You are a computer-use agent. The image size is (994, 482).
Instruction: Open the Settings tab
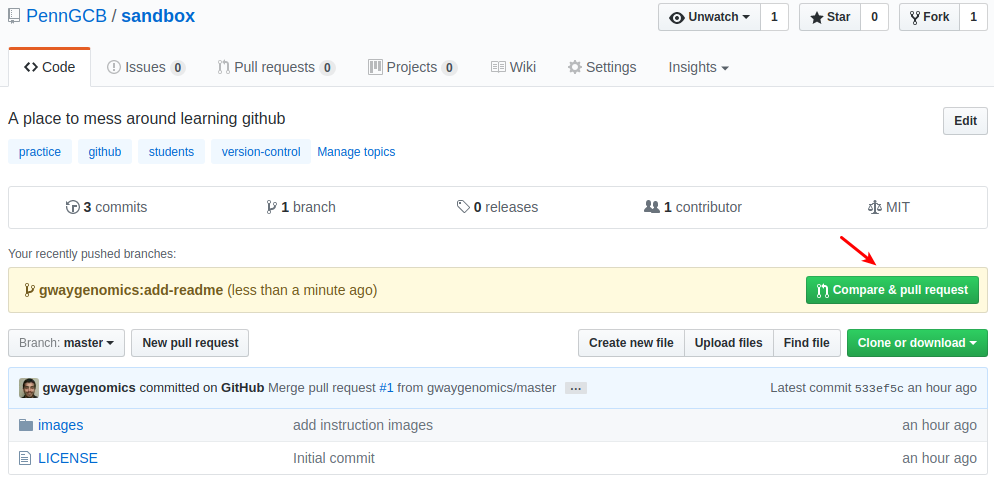click(x=602, y=67)
